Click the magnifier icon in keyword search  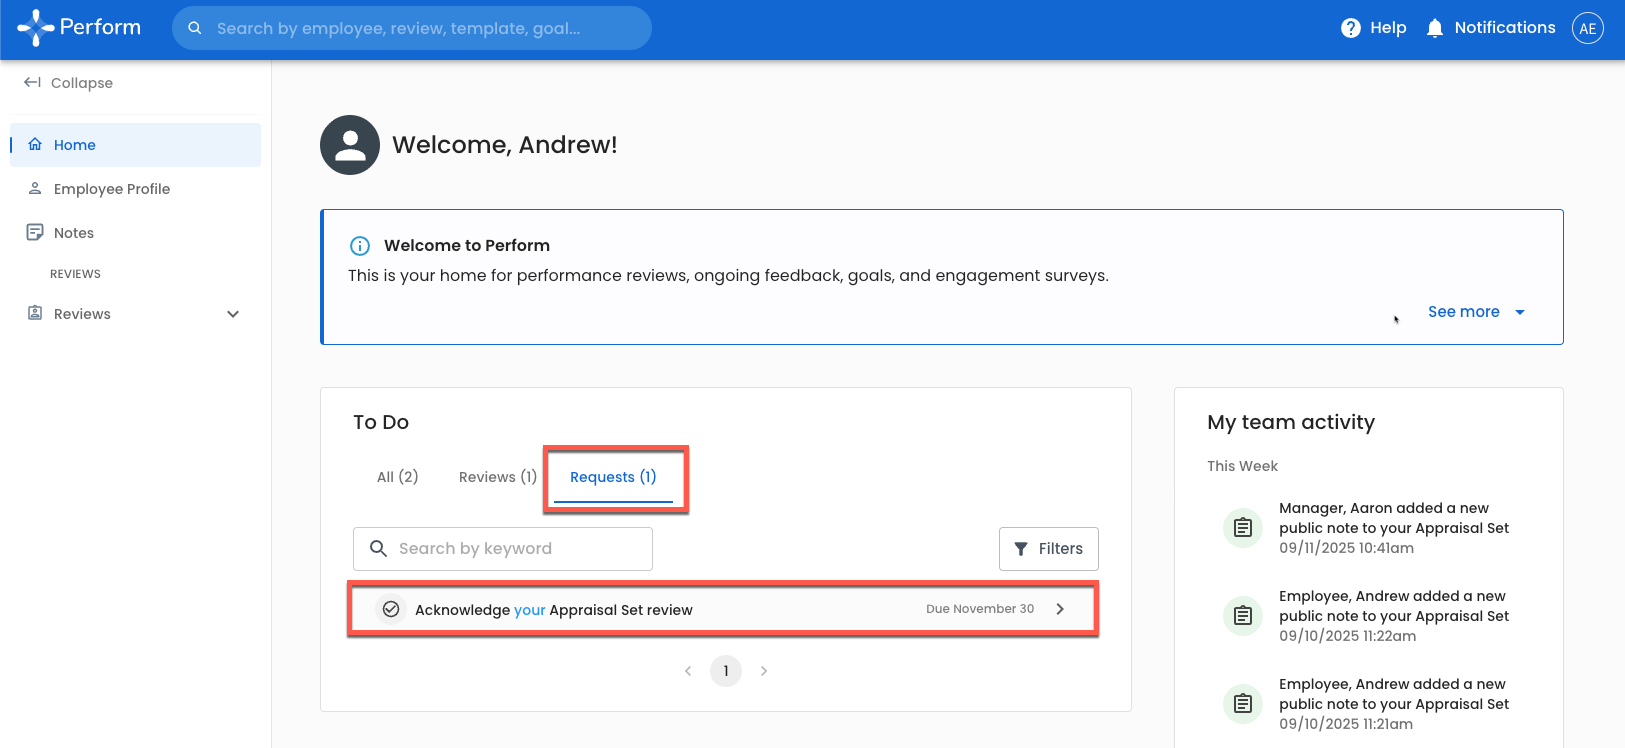378,548
